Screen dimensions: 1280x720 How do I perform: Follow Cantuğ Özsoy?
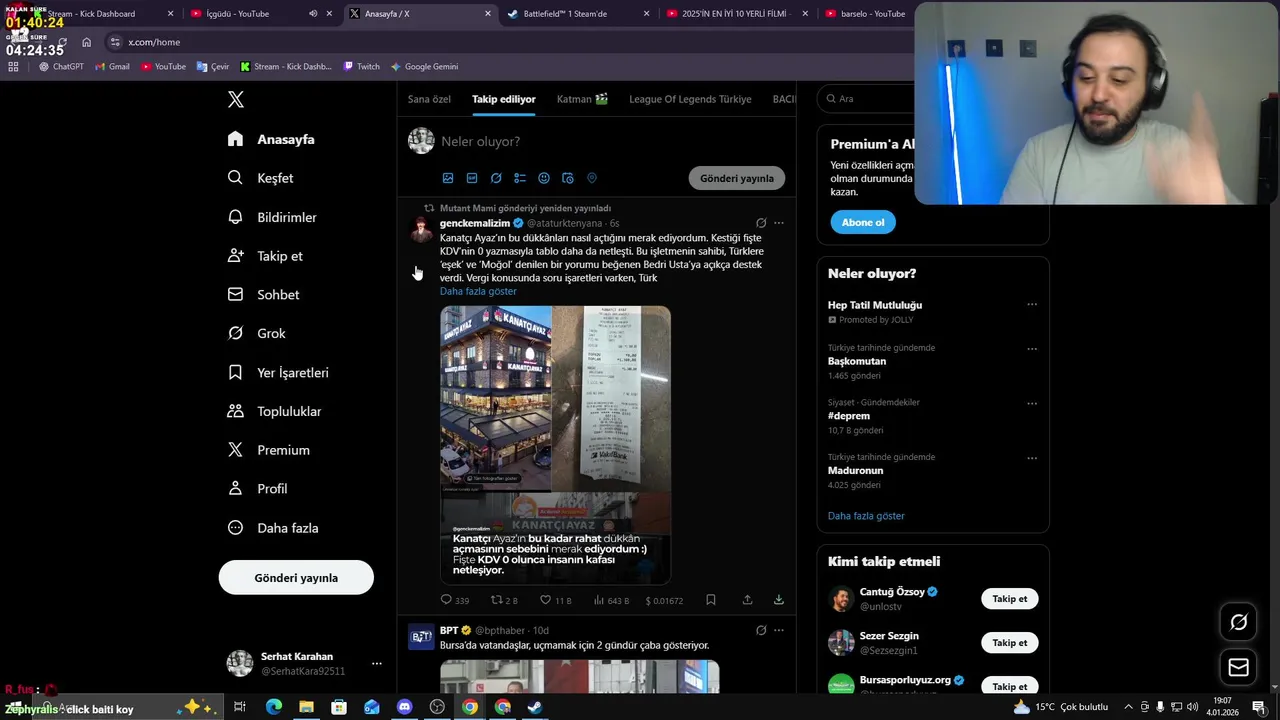(1009, 599)
